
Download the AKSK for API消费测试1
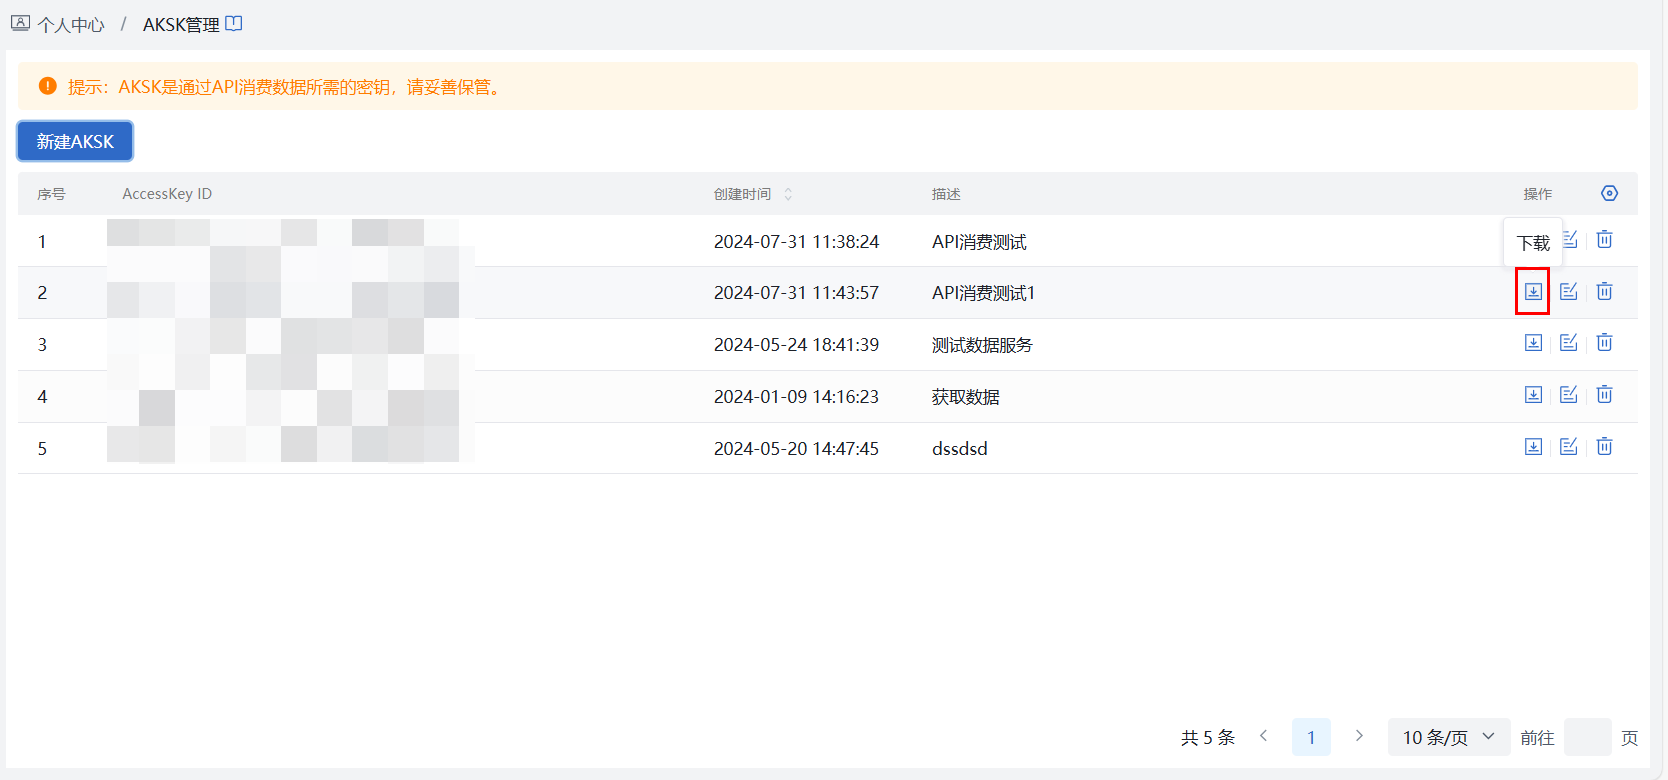tap(1533, 291)
